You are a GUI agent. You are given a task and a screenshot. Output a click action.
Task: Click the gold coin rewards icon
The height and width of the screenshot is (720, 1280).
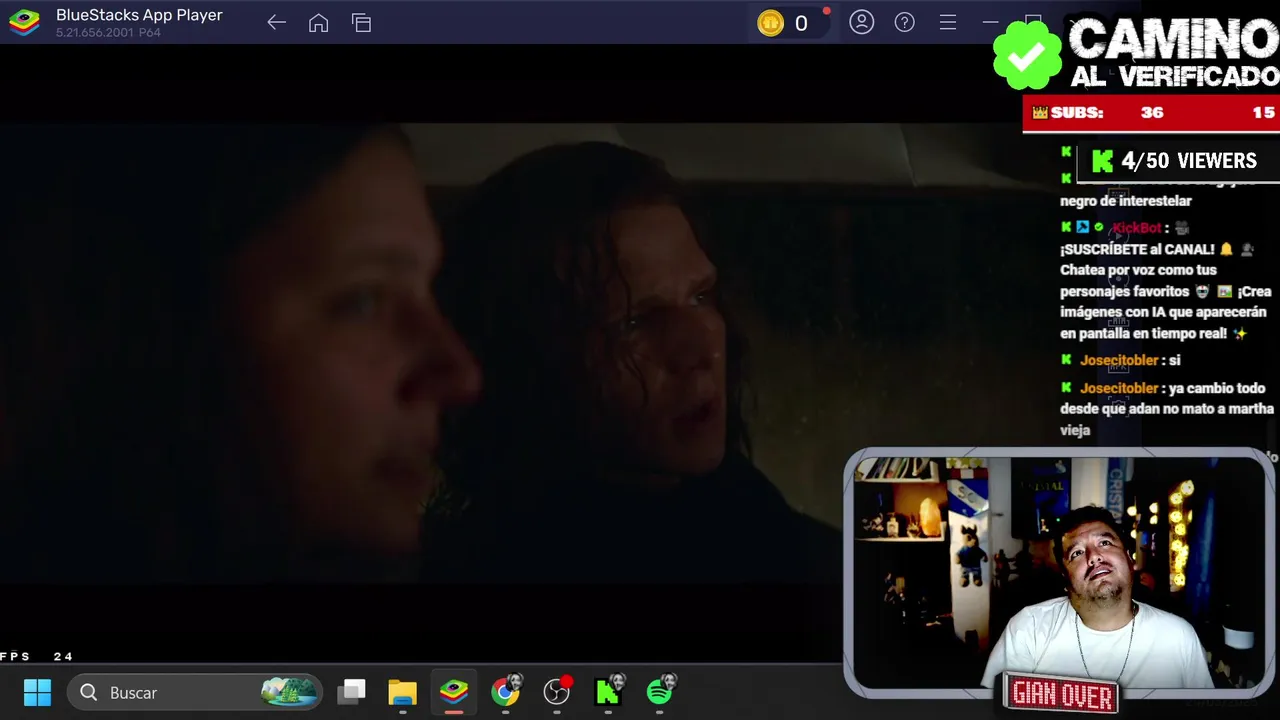(770, 23)
